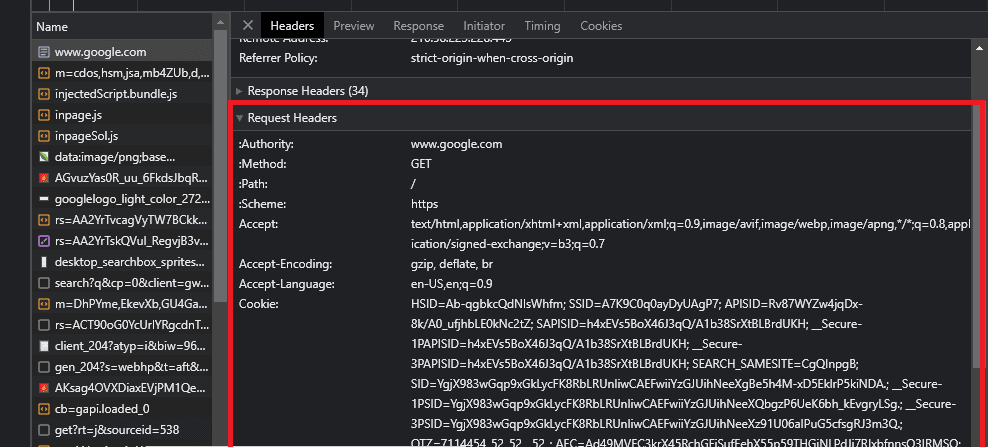988x447 pixels.
Task: Click the script icon for inpageSol.js
Action: 43,136
